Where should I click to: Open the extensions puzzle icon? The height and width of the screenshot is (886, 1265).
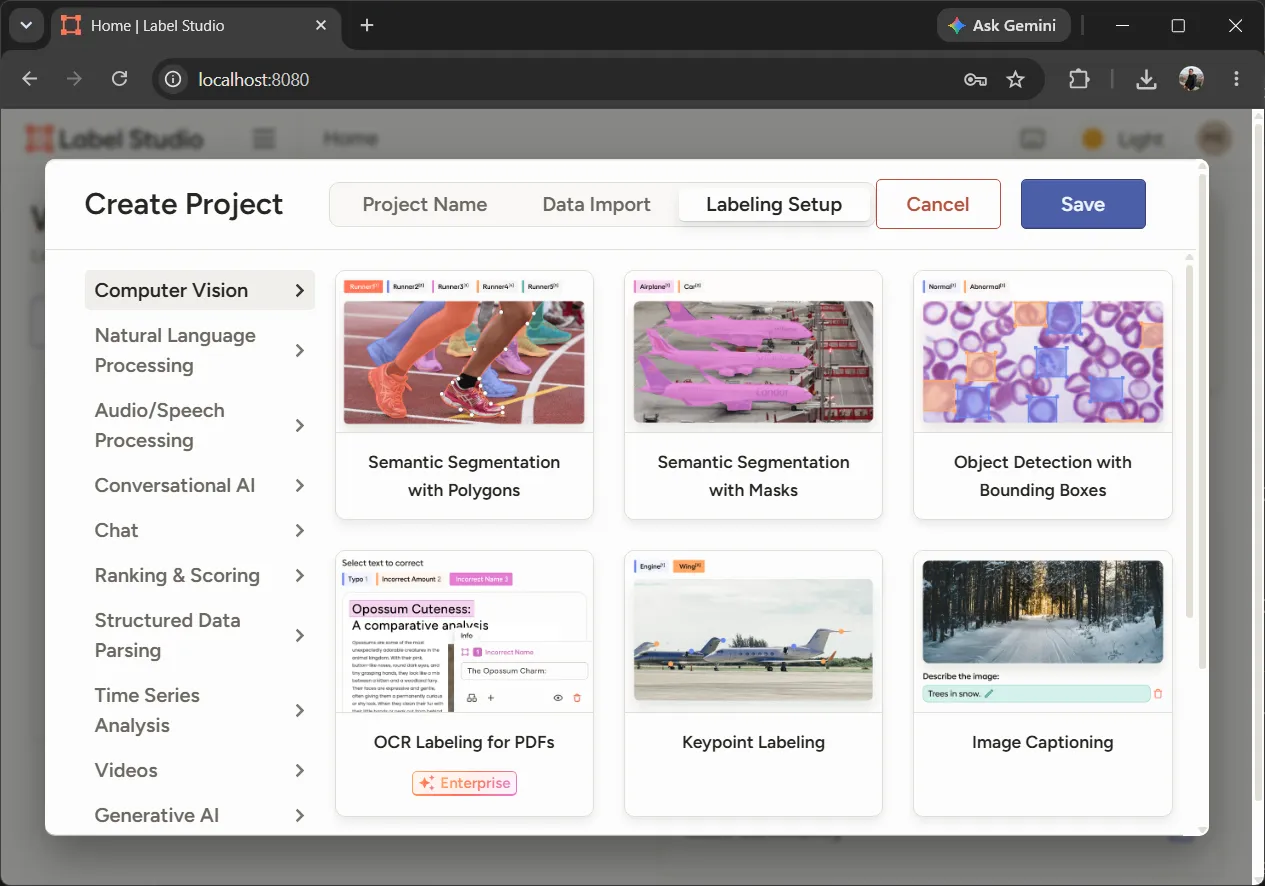(1079, 79)
